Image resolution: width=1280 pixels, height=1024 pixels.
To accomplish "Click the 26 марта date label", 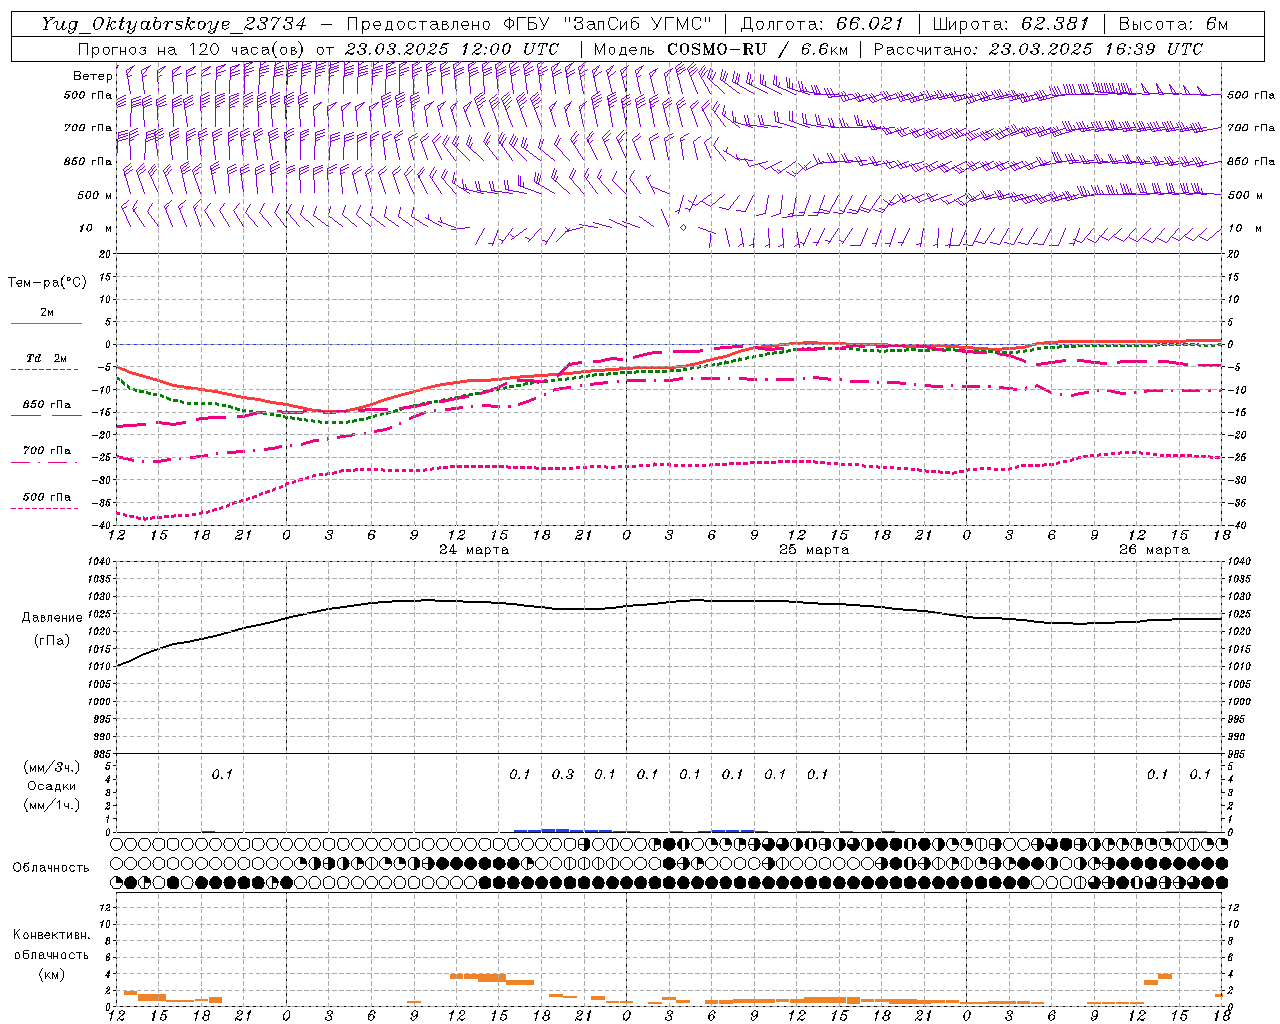I will 1154,550.
